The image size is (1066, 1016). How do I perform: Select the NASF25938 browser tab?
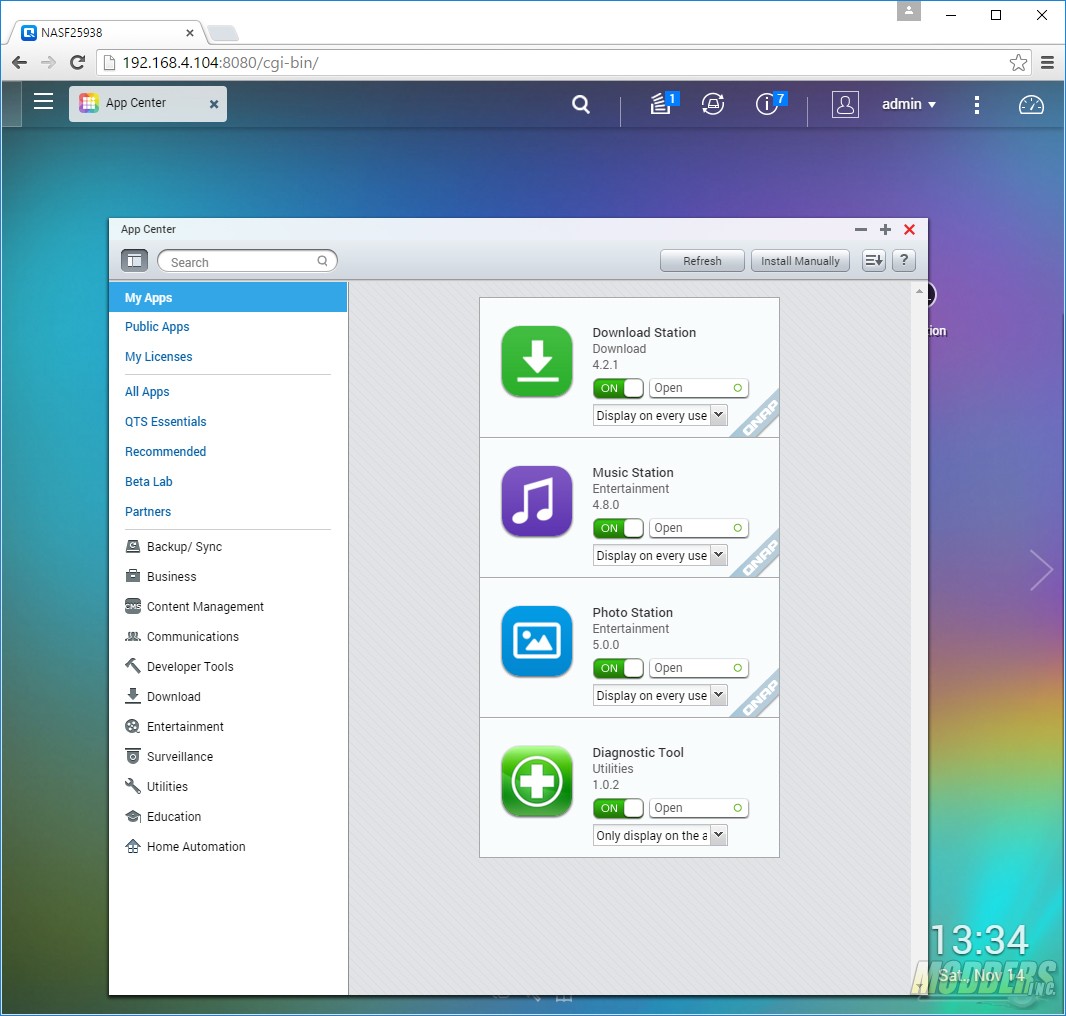tap(107, 32)
